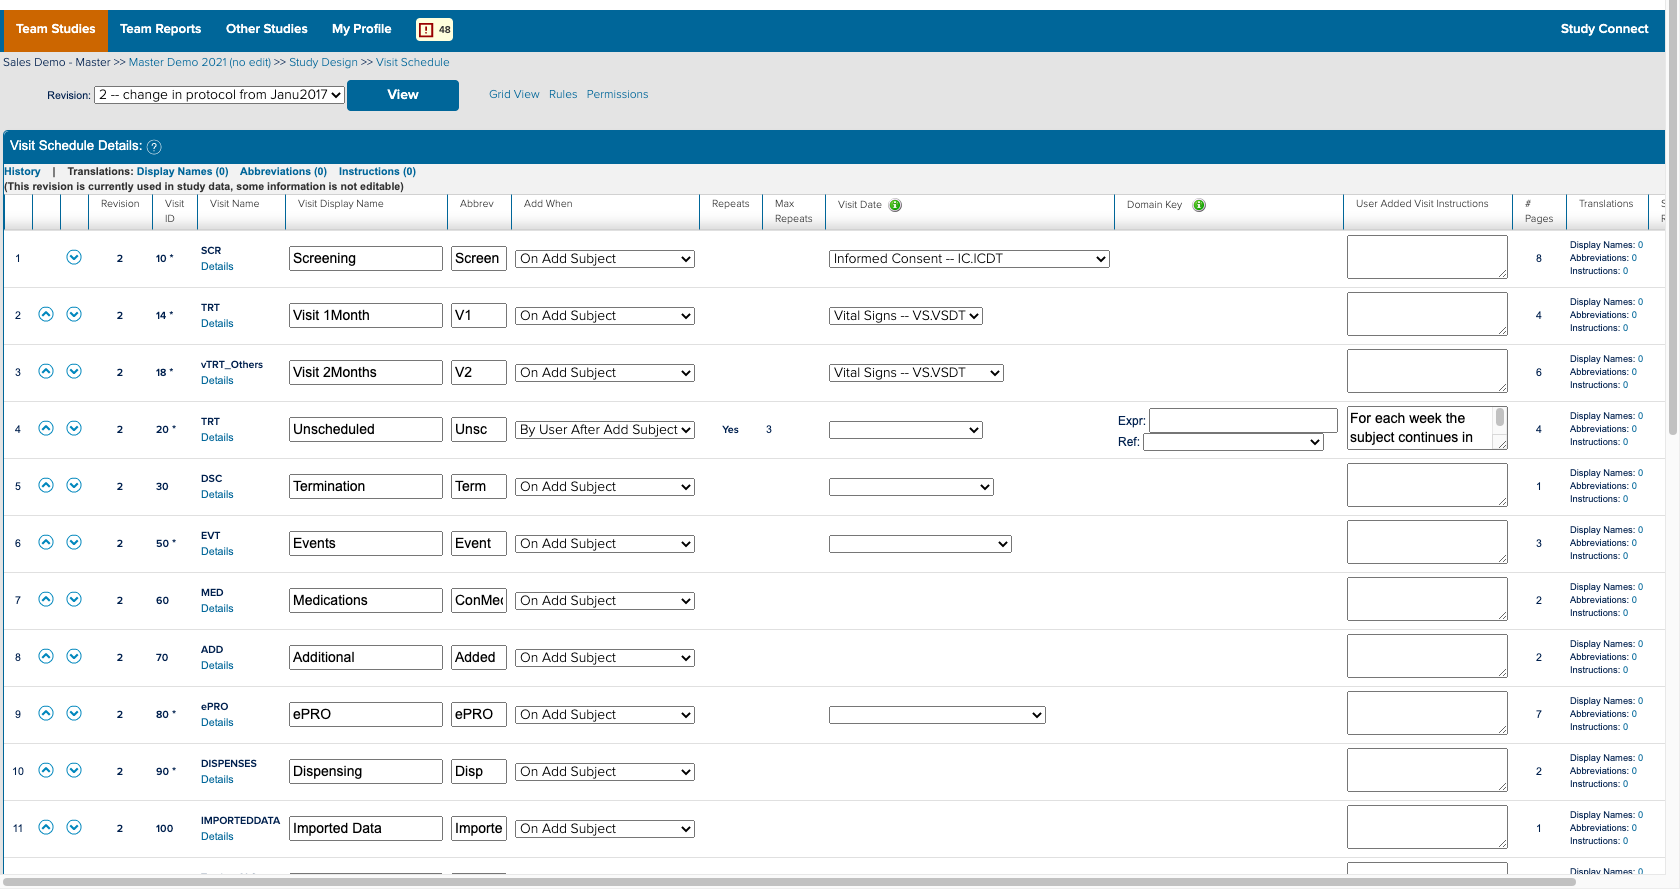Open the My Profile tab
The width and height of the screenshot is (1680, 889).
coord(361,29)
